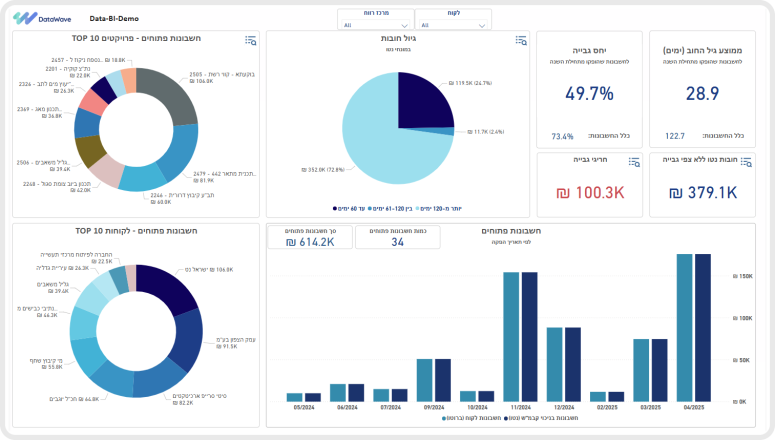
Task: Click the 379.1K net debts value
Action: coord(702,193)
